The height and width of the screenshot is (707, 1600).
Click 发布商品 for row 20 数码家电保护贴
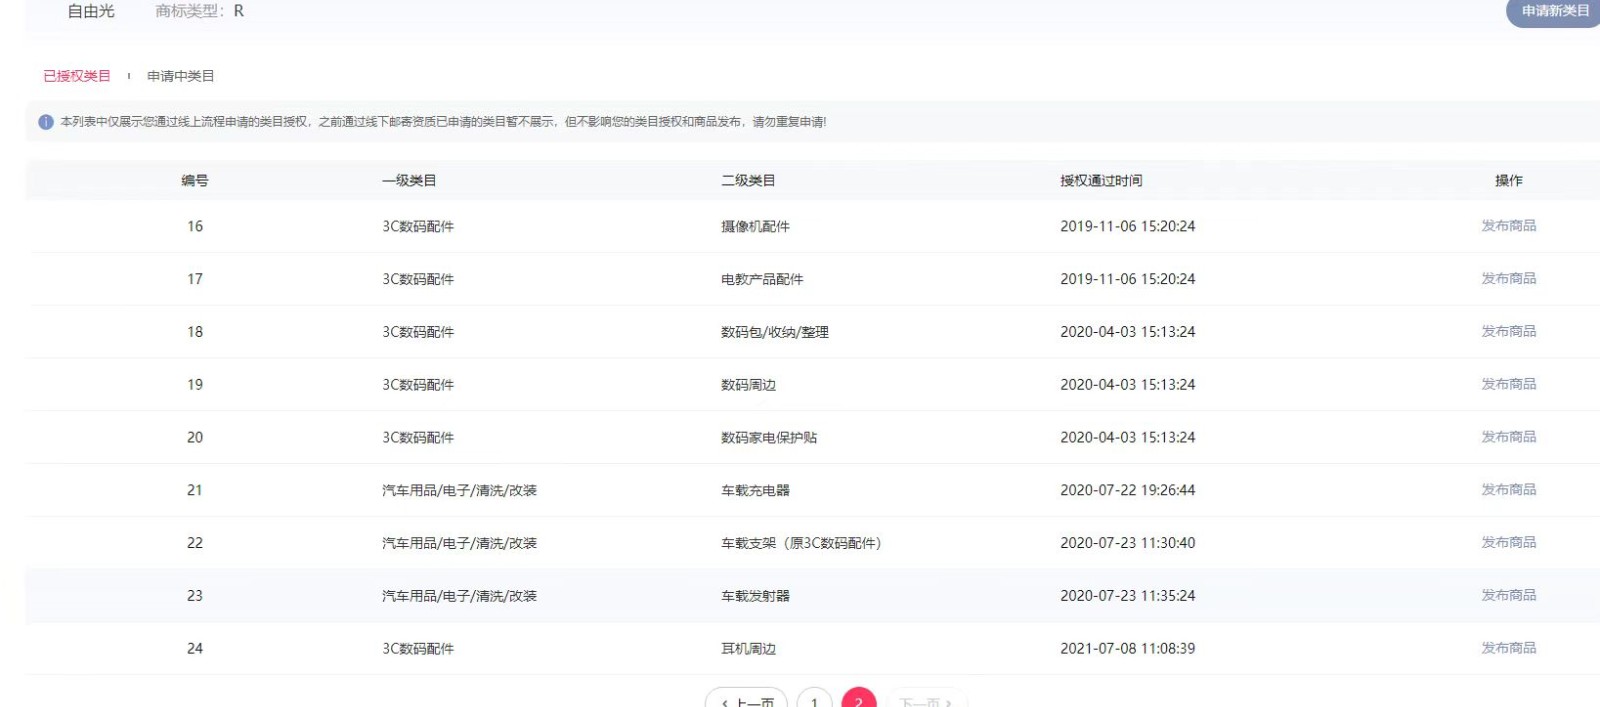[x=1509, y=437]
